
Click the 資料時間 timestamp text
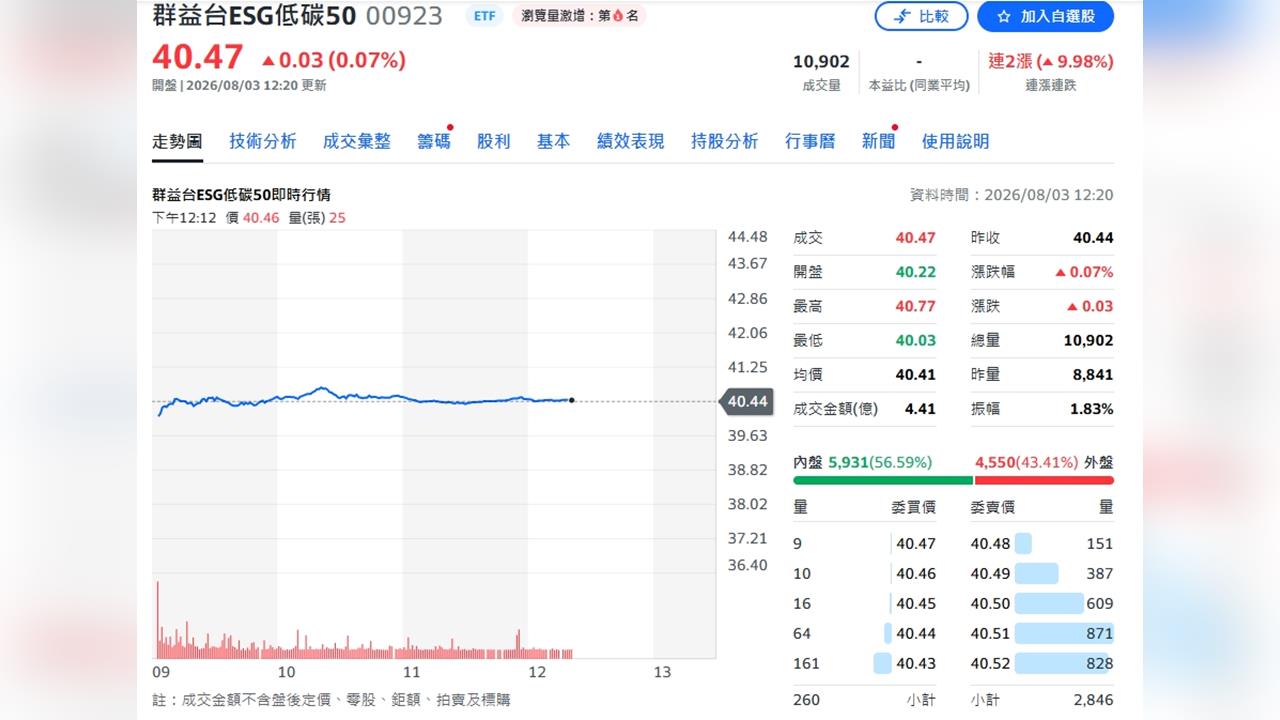1011,195
